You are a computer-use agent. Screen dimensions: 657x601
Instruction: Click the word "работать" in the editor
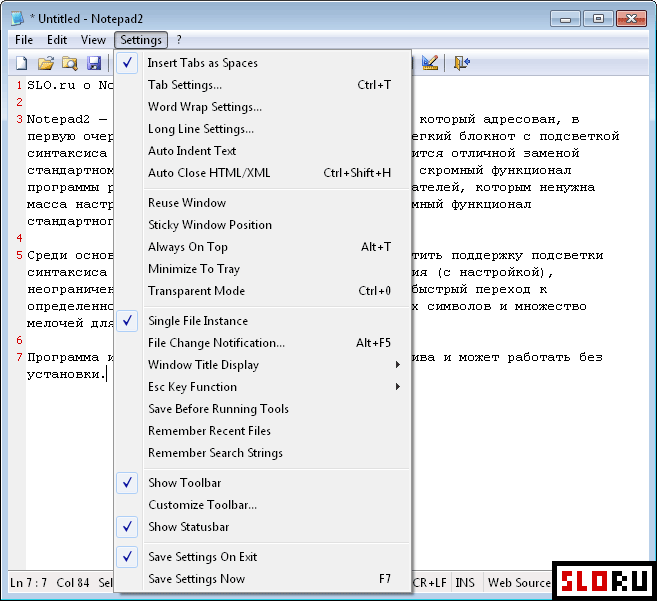(x=539, y=357)
